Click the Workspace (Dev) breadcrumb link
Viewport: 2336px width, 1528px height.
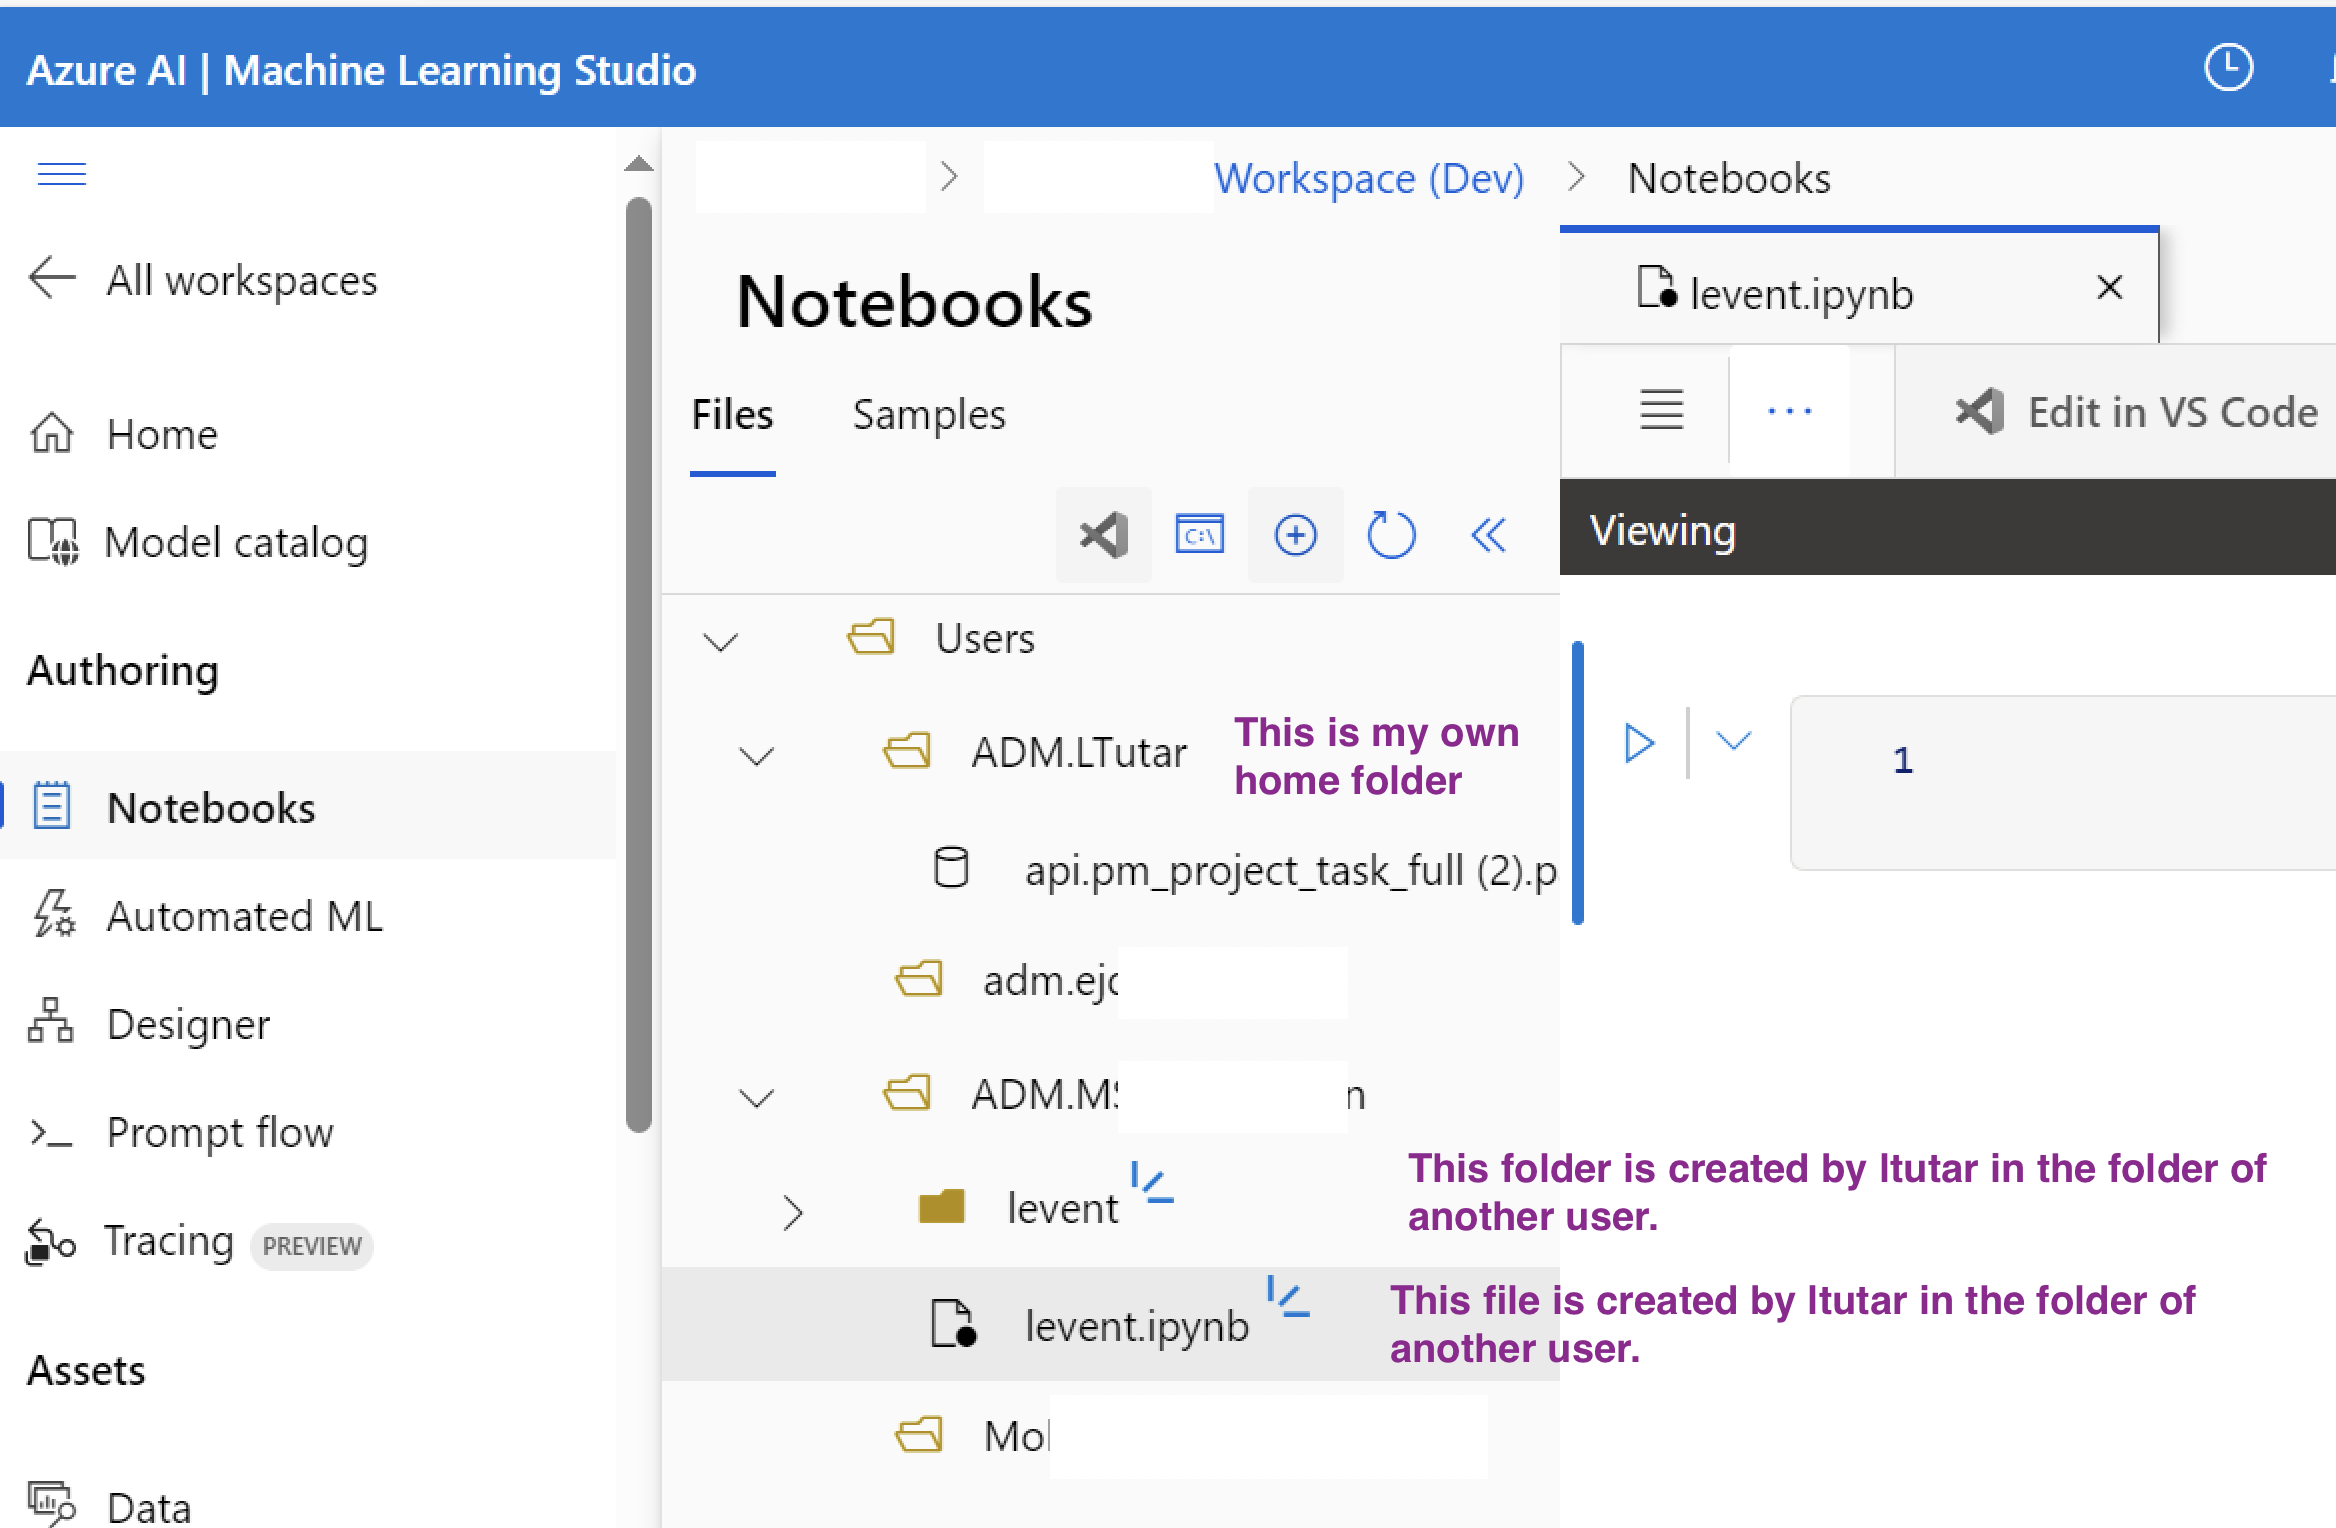(x=1369, y=178)
